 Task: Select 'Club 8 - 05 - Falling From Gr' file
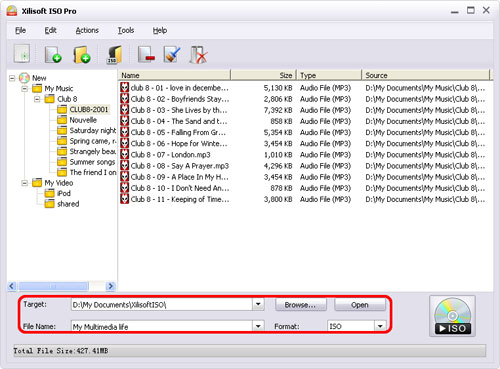178,132
